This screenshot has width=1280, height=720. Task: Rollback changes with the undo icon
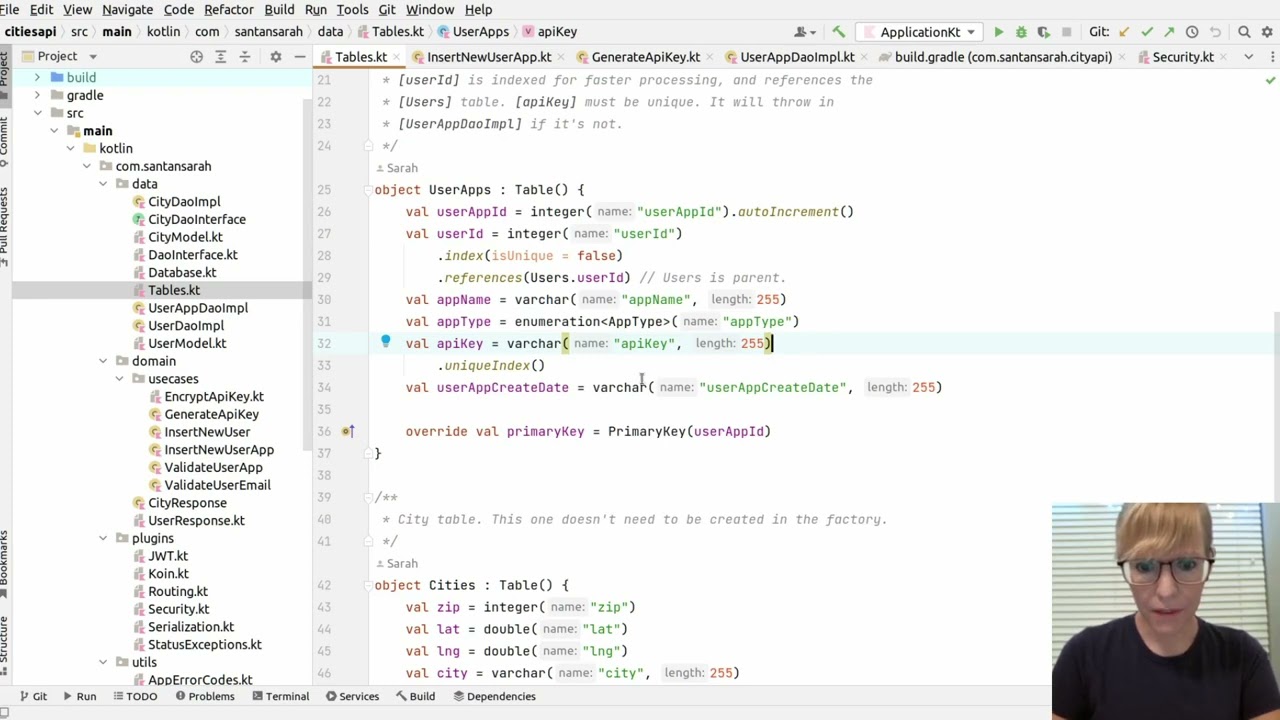[x=1215, y=32]
